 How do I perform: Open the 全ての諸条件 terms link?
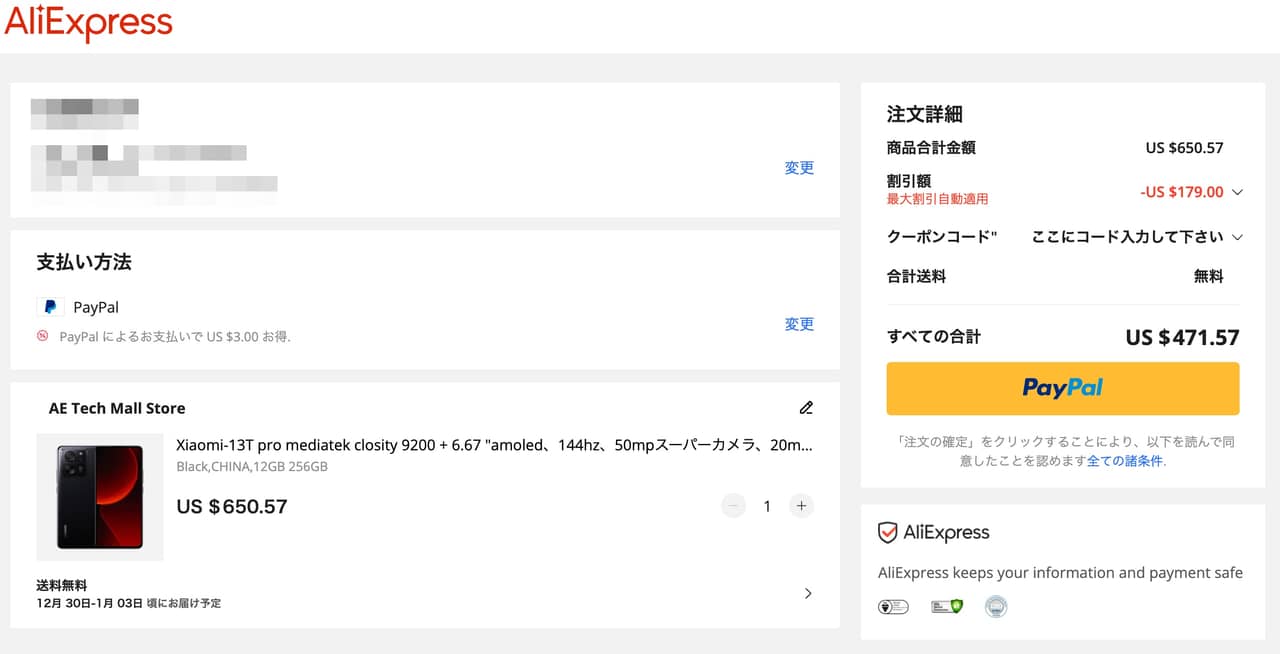click(x=1125, y=461)
